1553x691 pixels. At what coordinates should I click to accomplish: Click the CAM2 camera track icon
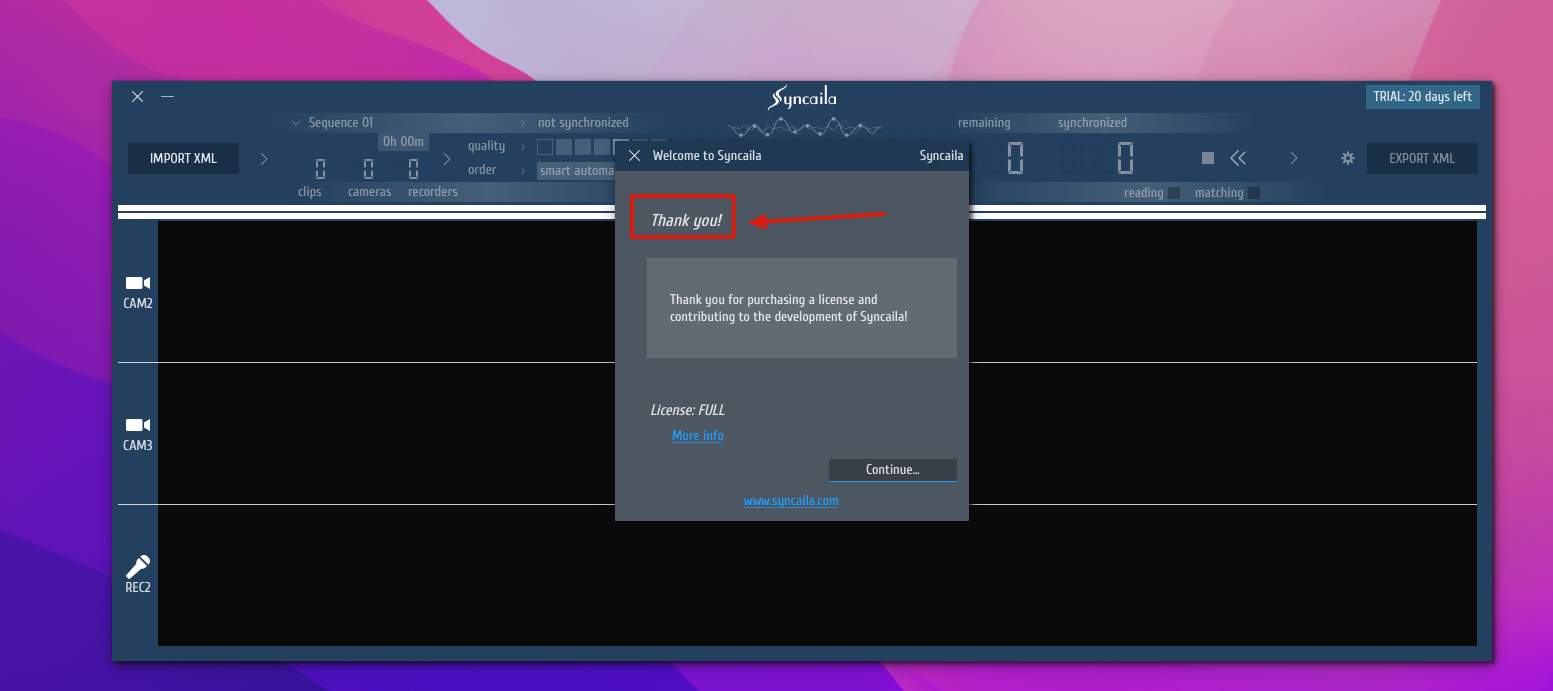(x=137, y=284)
